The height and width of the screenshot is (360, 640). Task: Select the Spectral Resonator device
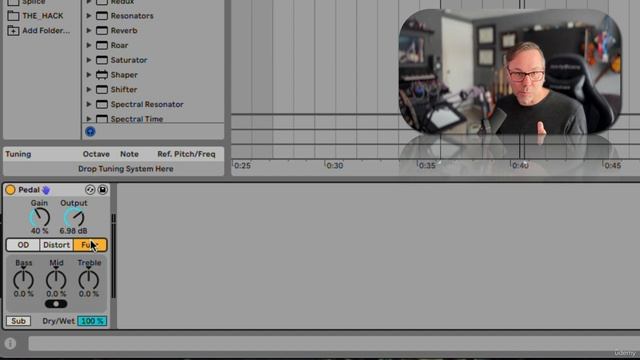(147, 104)
